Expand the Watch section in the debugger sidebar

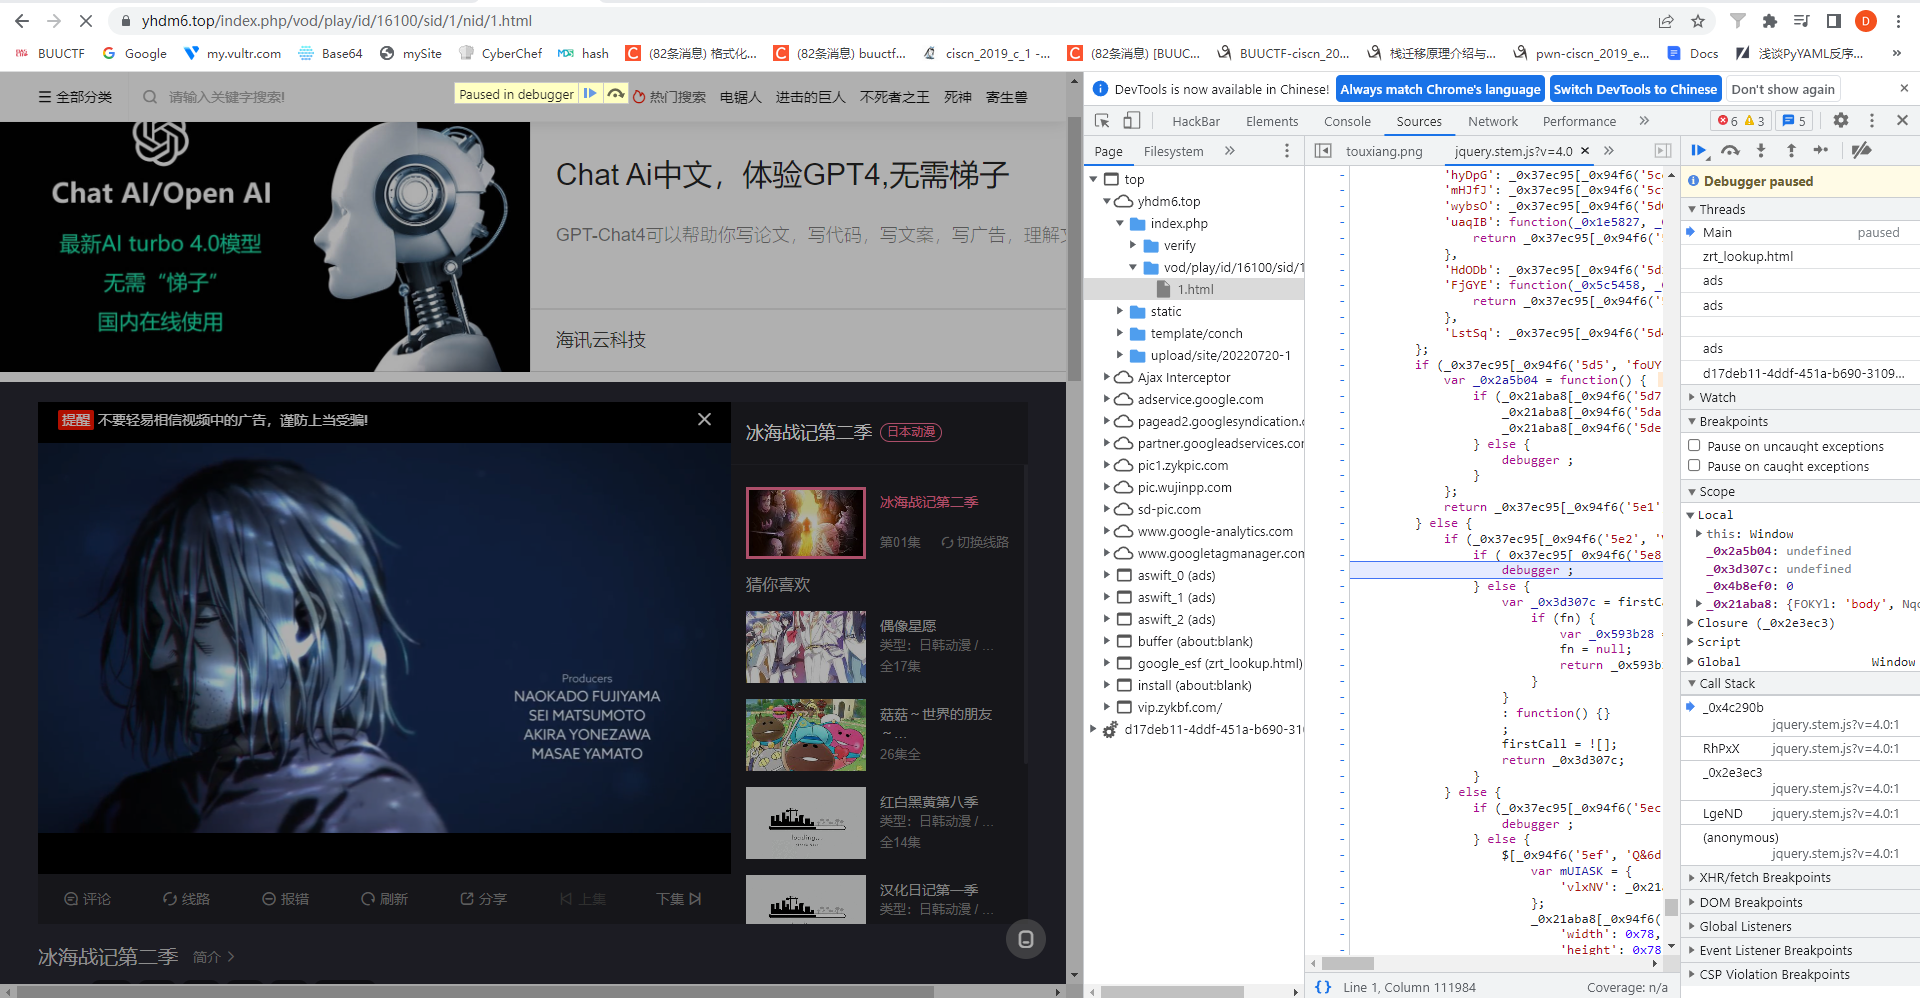click(x=1692, y=397)
